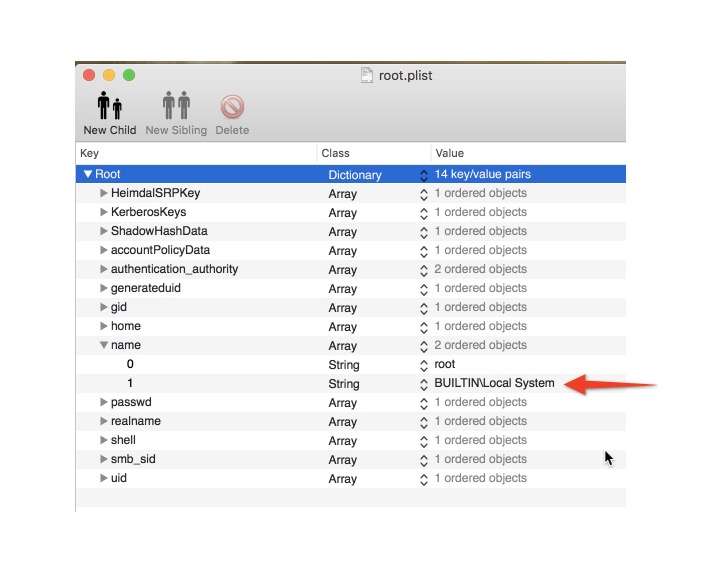Viewport: 701px width, 573px height.
Task: Expand the ShadowHashData array
Action: click(x=104, y=231)
